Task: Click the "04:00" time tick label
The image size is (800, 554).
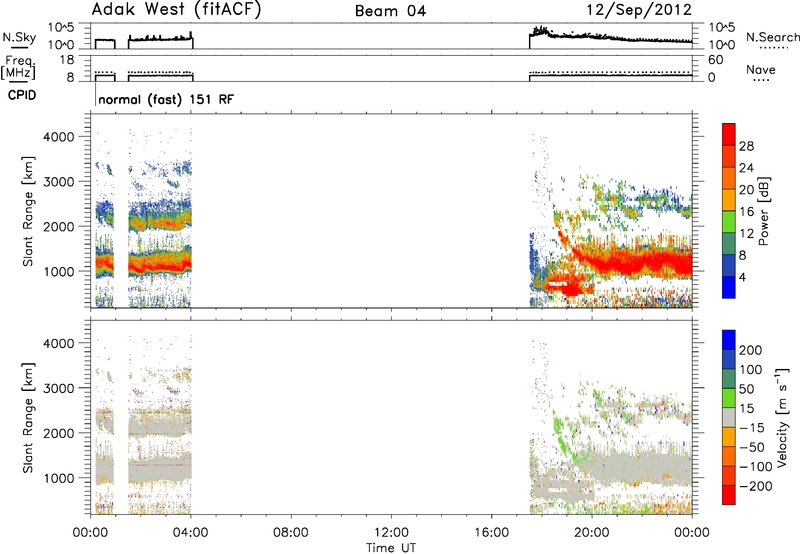Action: coord(190,533)
